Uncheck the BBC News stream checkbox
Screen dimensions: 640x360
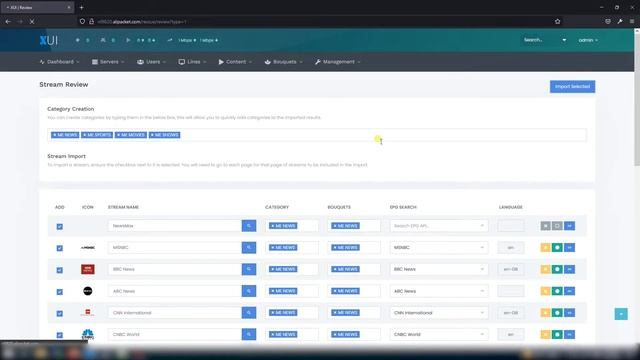pos(60,270)
